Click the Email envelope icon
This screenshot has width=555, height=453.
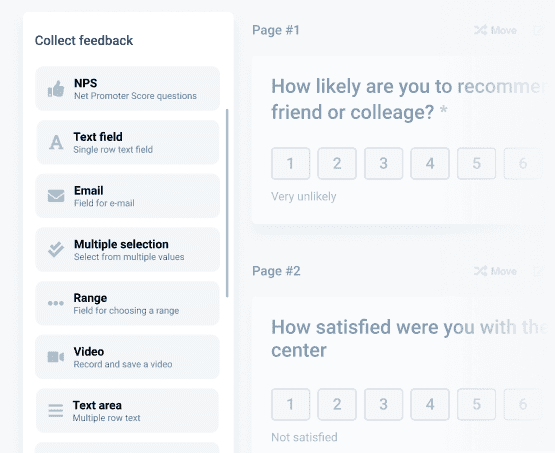point(56,196)
